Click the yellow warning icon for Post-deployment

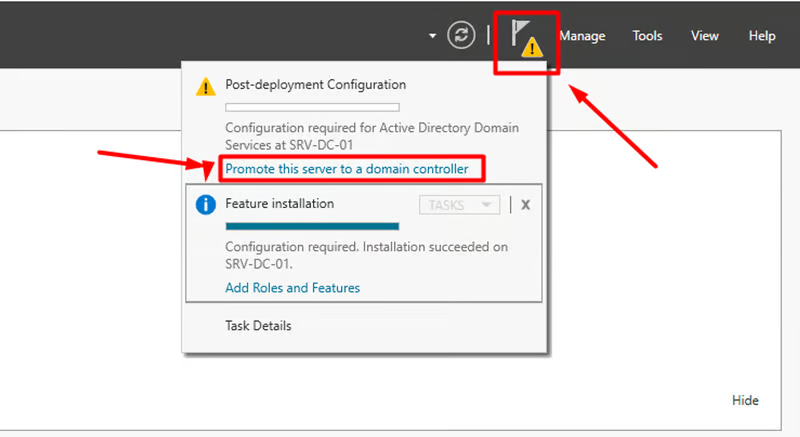click(205, 86)
